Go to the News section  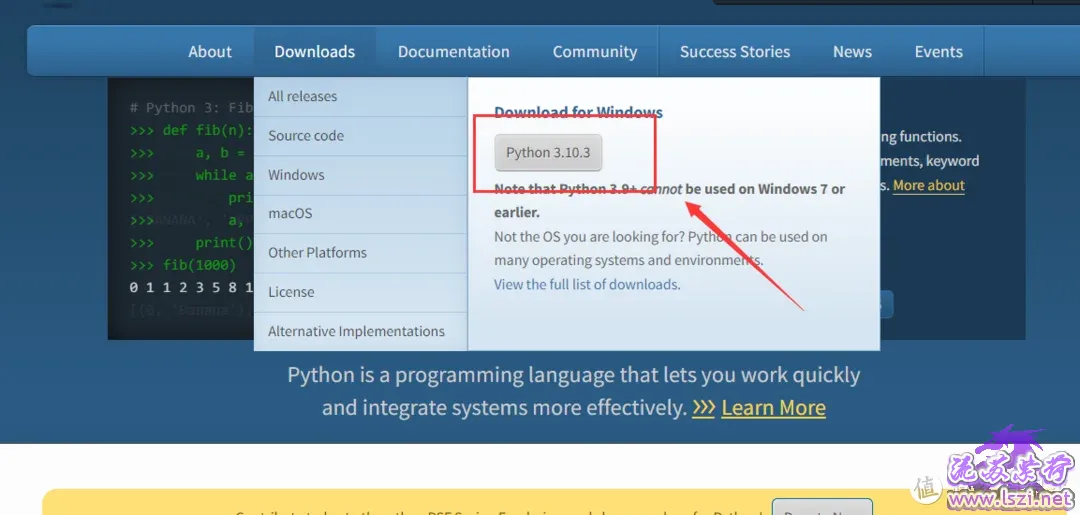pyautogui.click(x=853, y=52)
